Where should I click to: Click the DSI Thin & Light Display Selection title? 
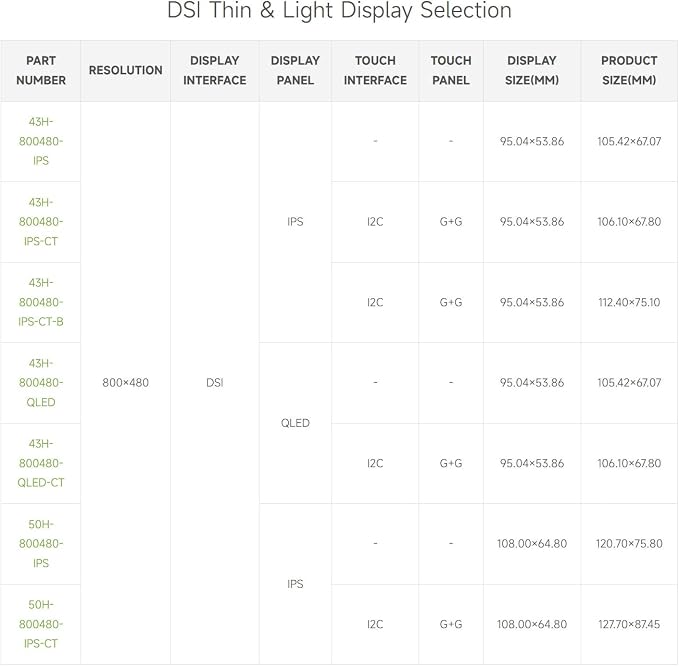coord(340,11)
